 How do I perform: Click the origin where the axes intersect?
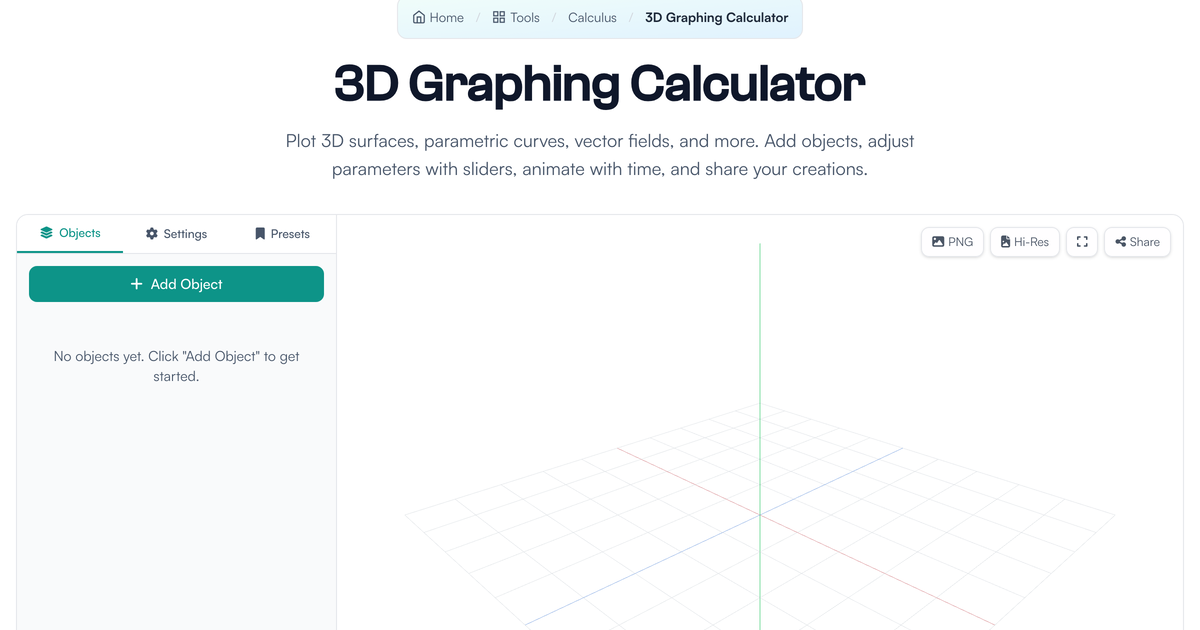[760, 515]
